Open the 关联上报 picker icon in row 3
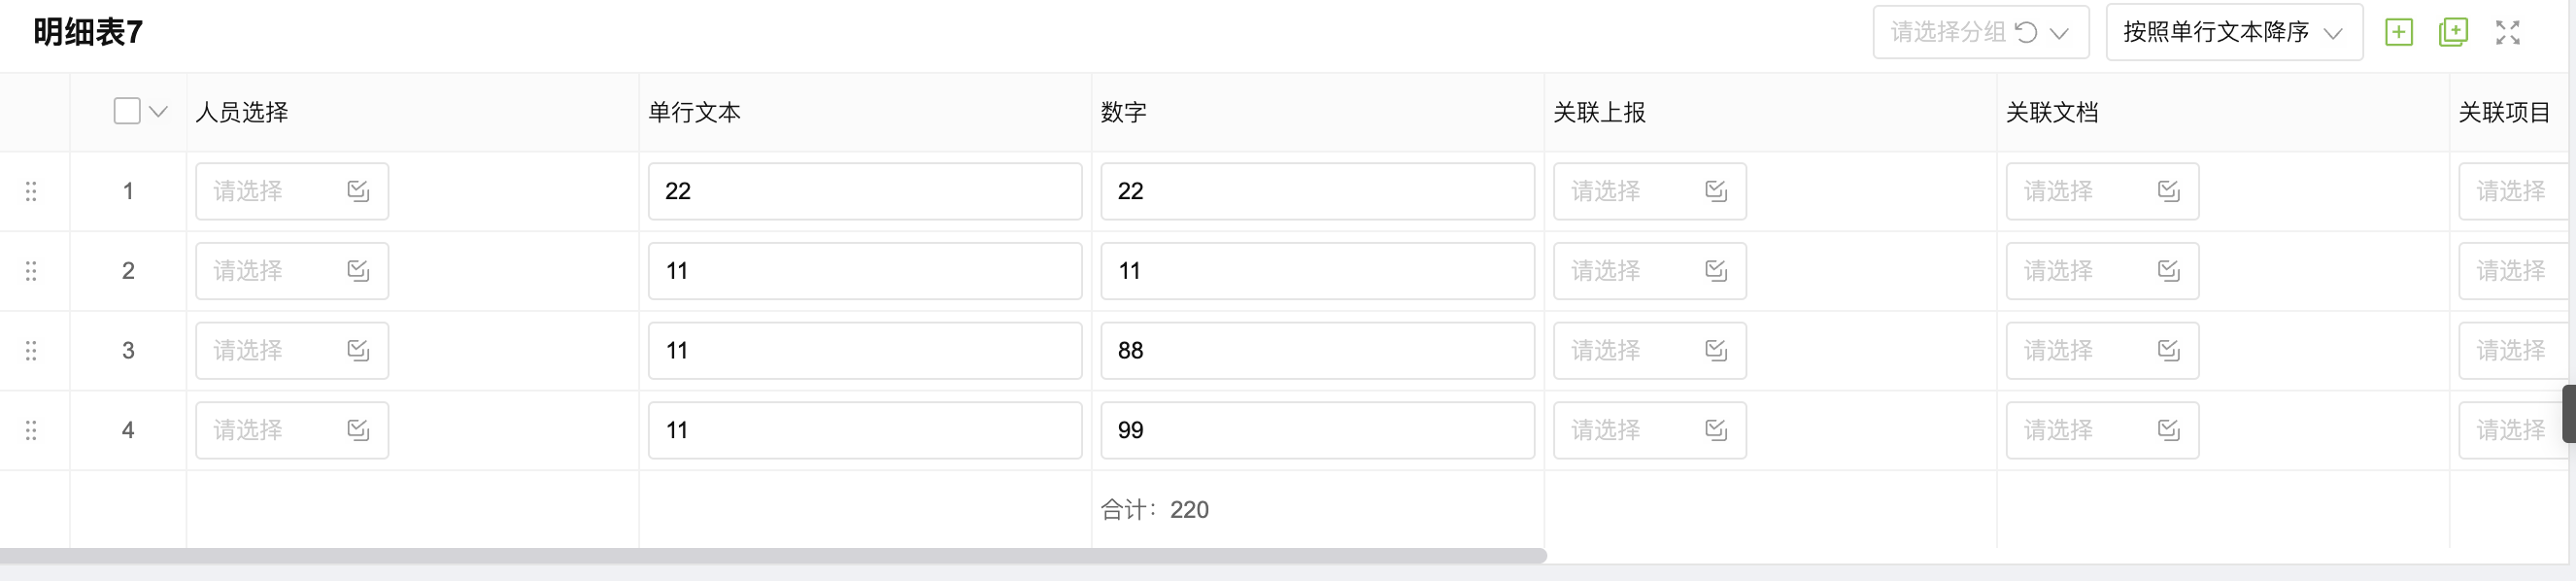The width and height of the screenshot is (2576, 581). tap(1716, 350)
